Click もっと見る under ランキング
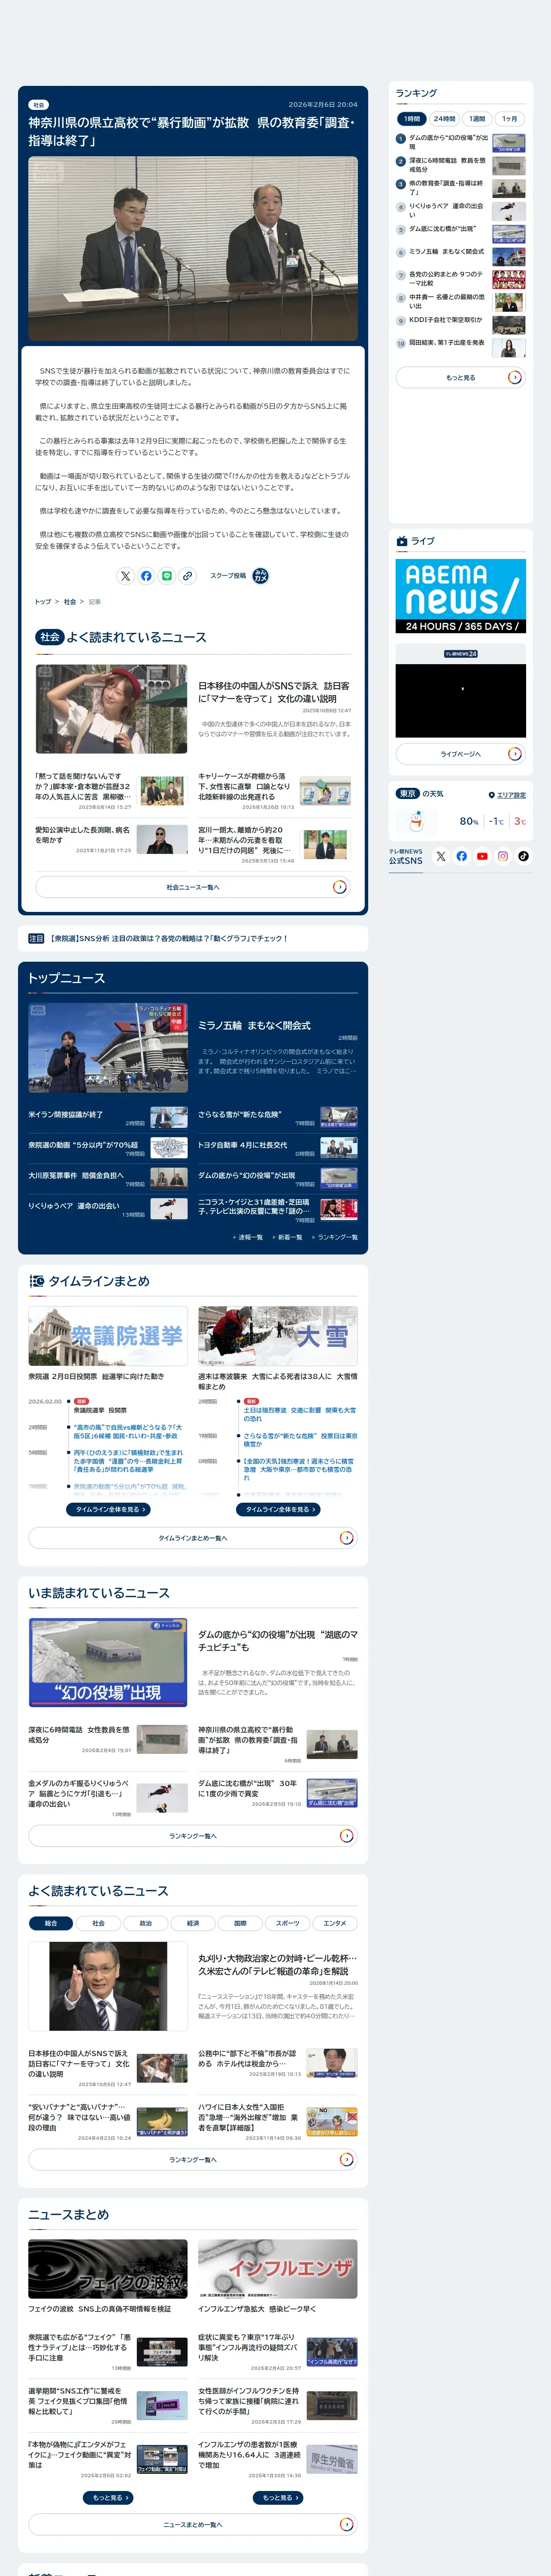The height and width of the screenshot is (2576, 551). (x=460, y=377)
